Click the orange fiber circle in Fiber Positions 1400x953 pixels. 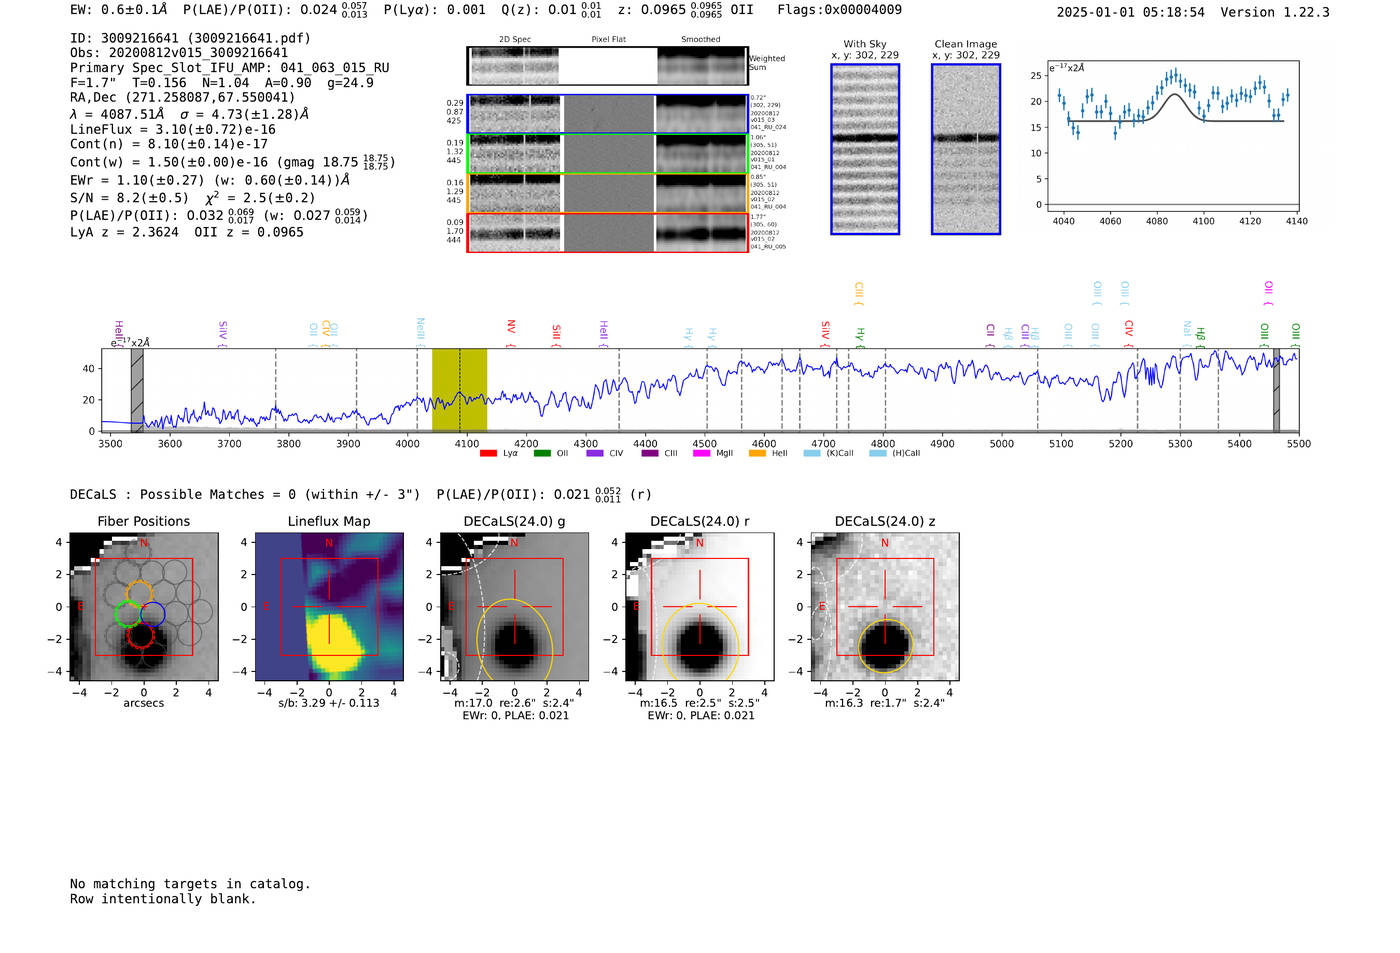pyautogui.click(x=140, y=593)
